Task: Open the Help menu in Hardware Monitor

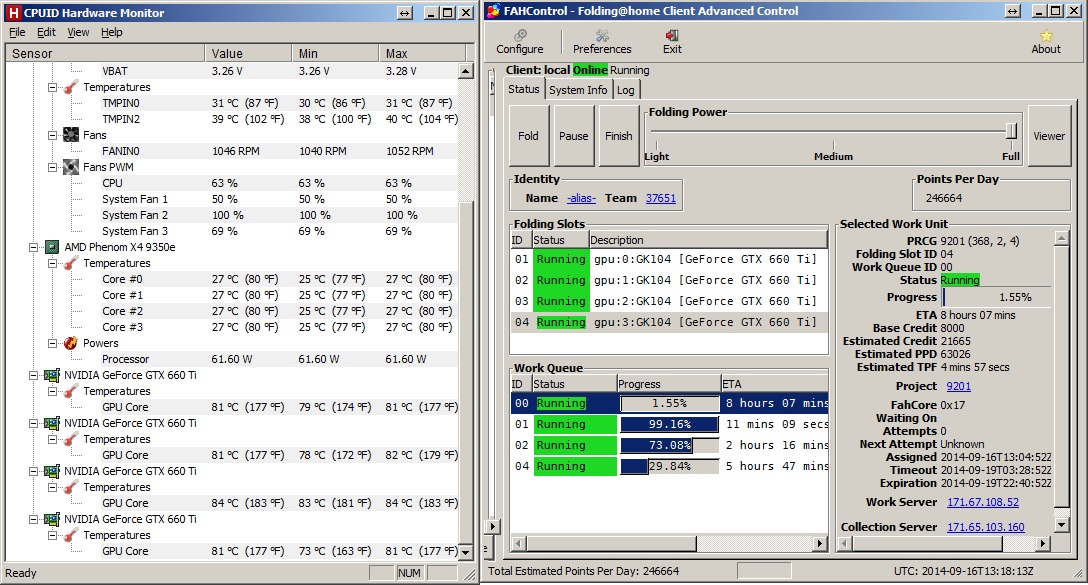Action: (112, 32)
